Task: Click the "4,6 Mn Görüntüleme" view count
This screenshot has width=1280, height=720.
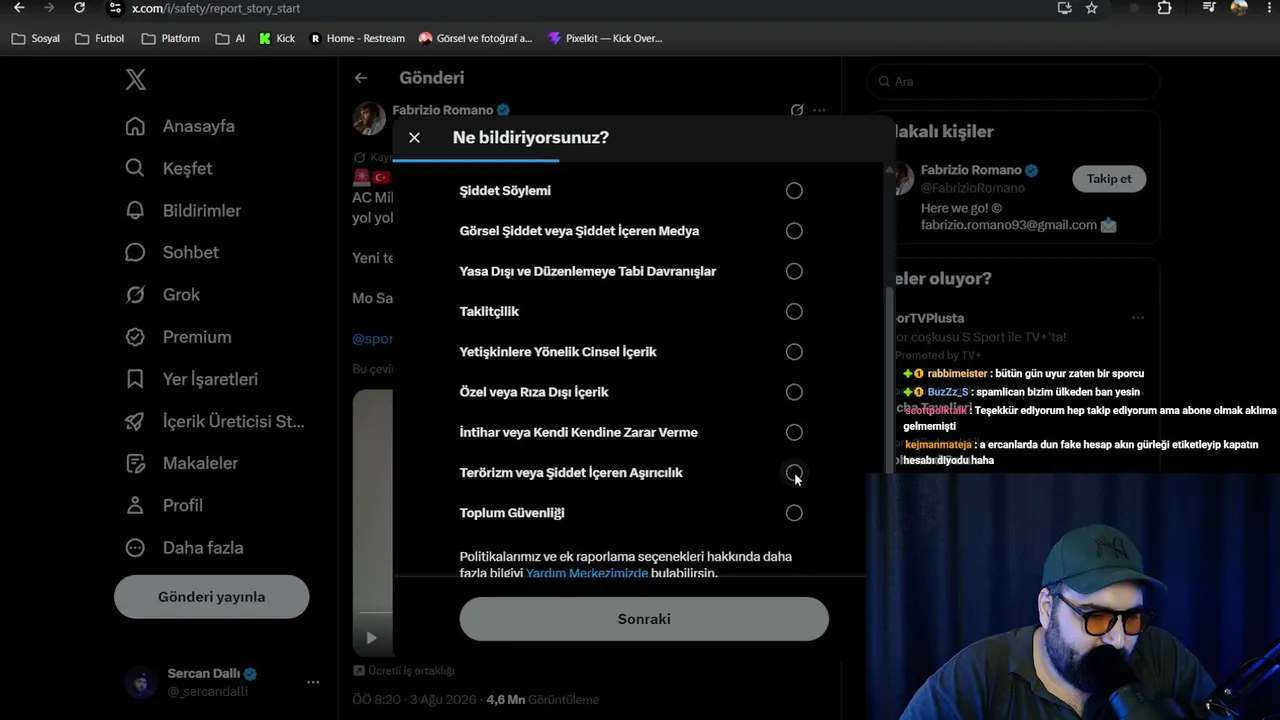Action: tap(543, 700)
